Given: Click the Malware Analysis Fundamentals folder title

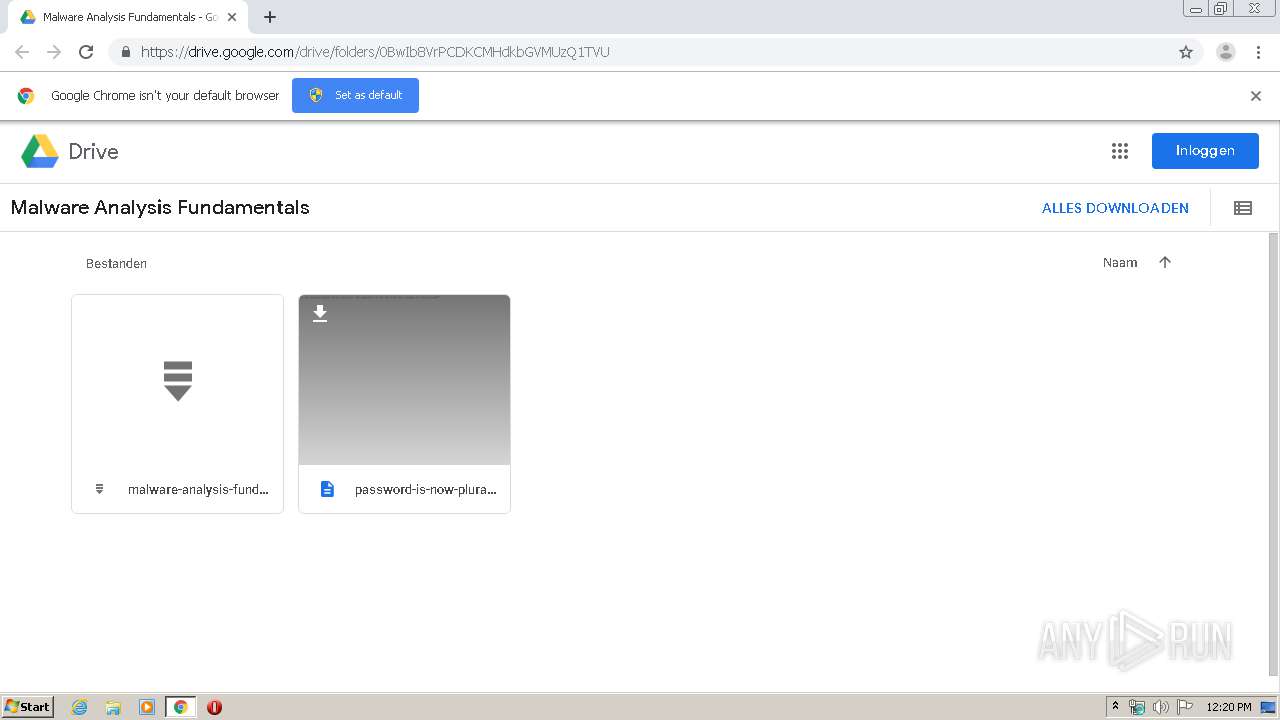Looking at the screenshot, I should [x=160, y=208].
